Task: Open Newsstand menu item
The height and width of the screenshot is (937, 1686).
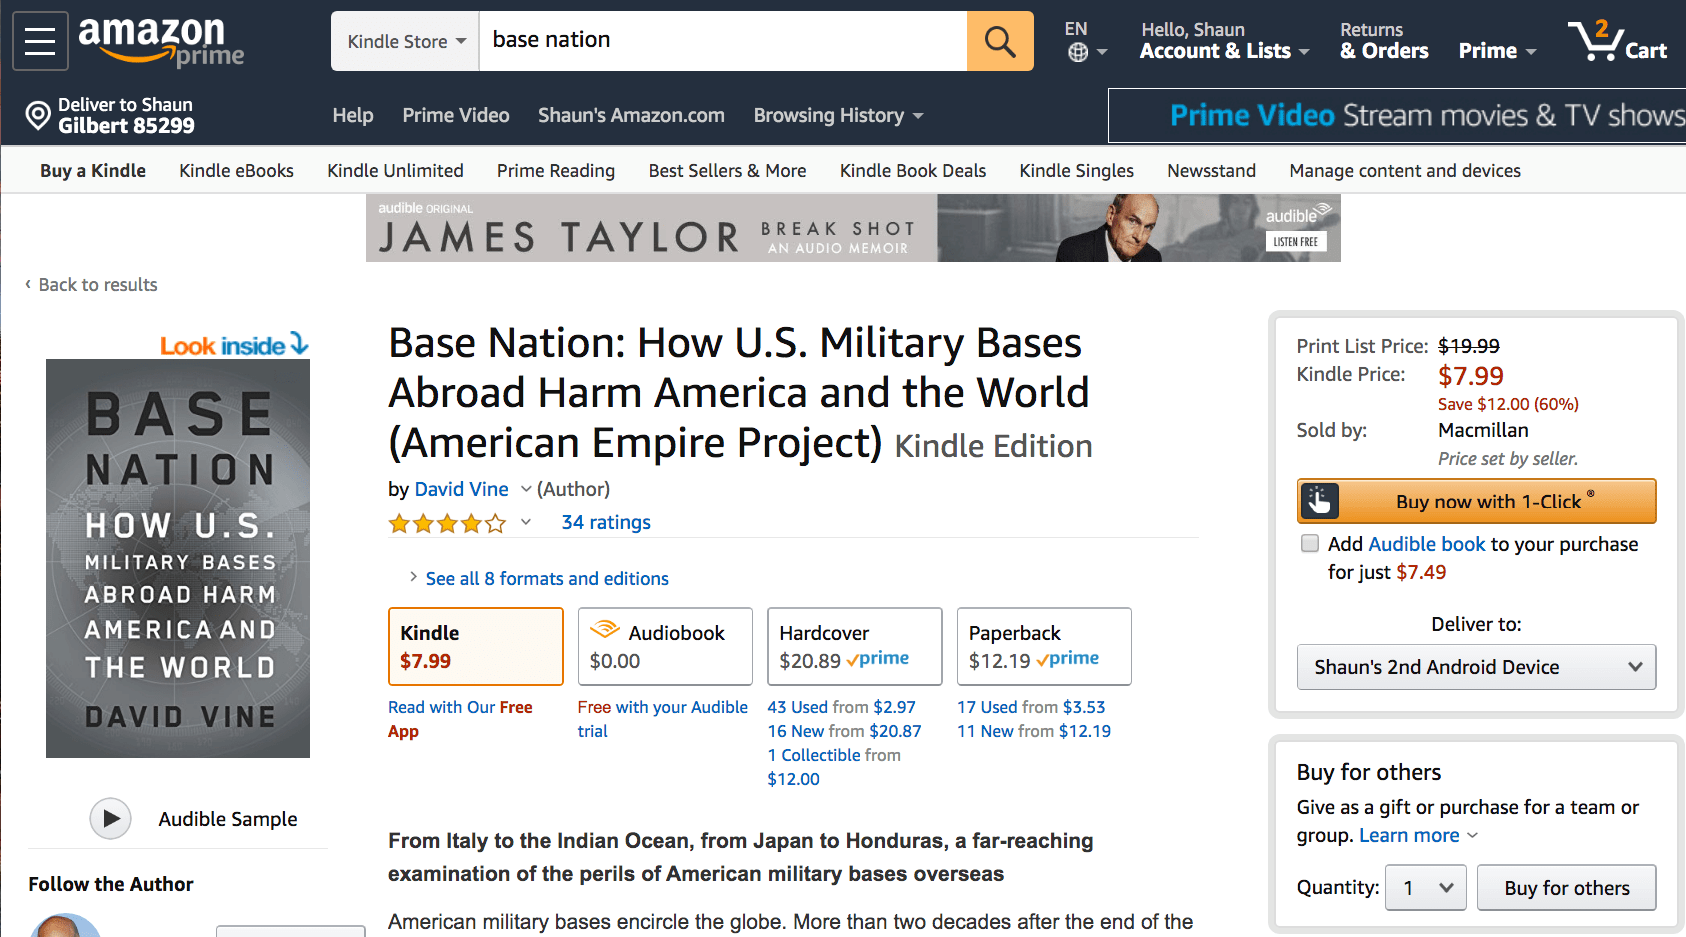Action: pyautogui.click(x=1211, y=171)
